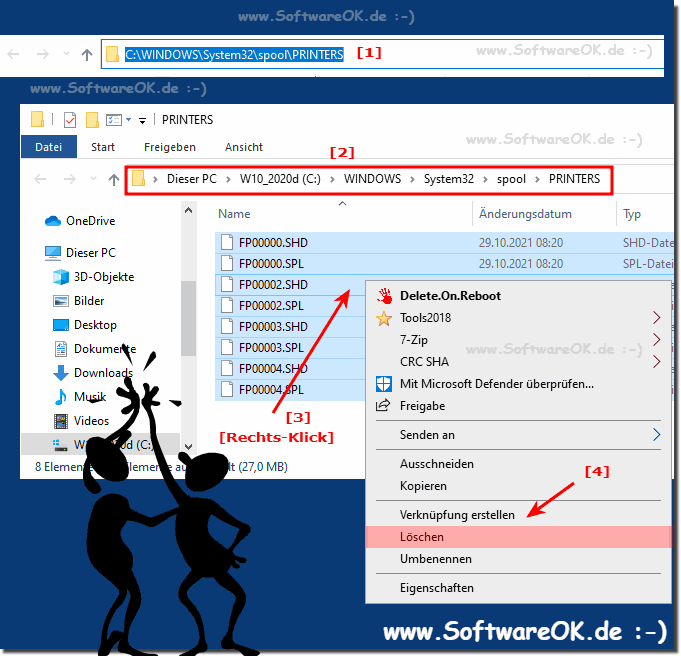This screenshot has width=681, height=656.
Task: Sort files by the Typ column header
Action: [632, 214]
